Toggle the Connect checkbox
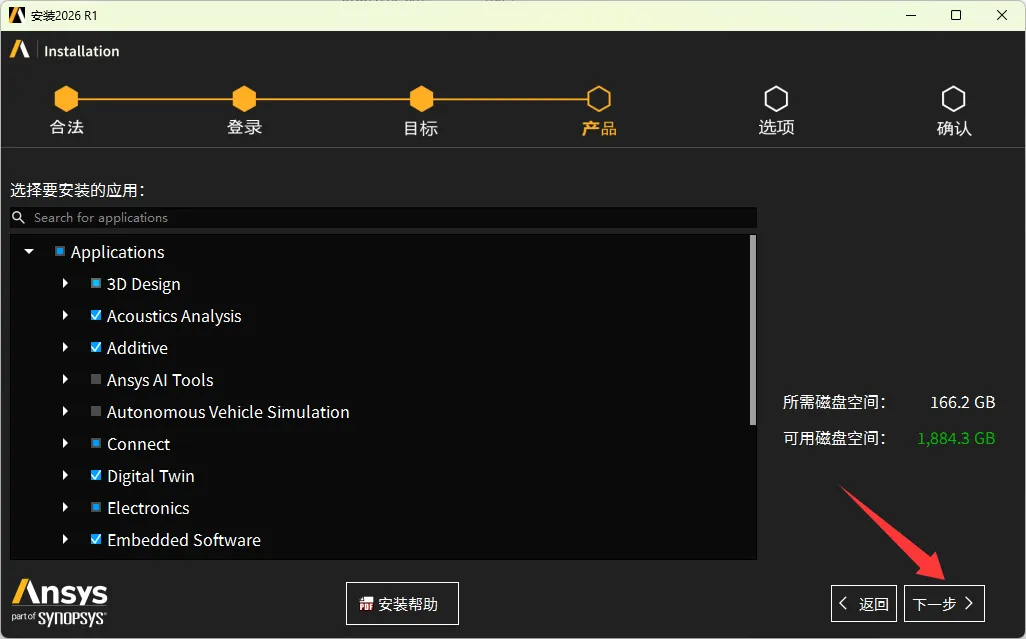The width and height of the screenshot is (1026, 639). 96,443
